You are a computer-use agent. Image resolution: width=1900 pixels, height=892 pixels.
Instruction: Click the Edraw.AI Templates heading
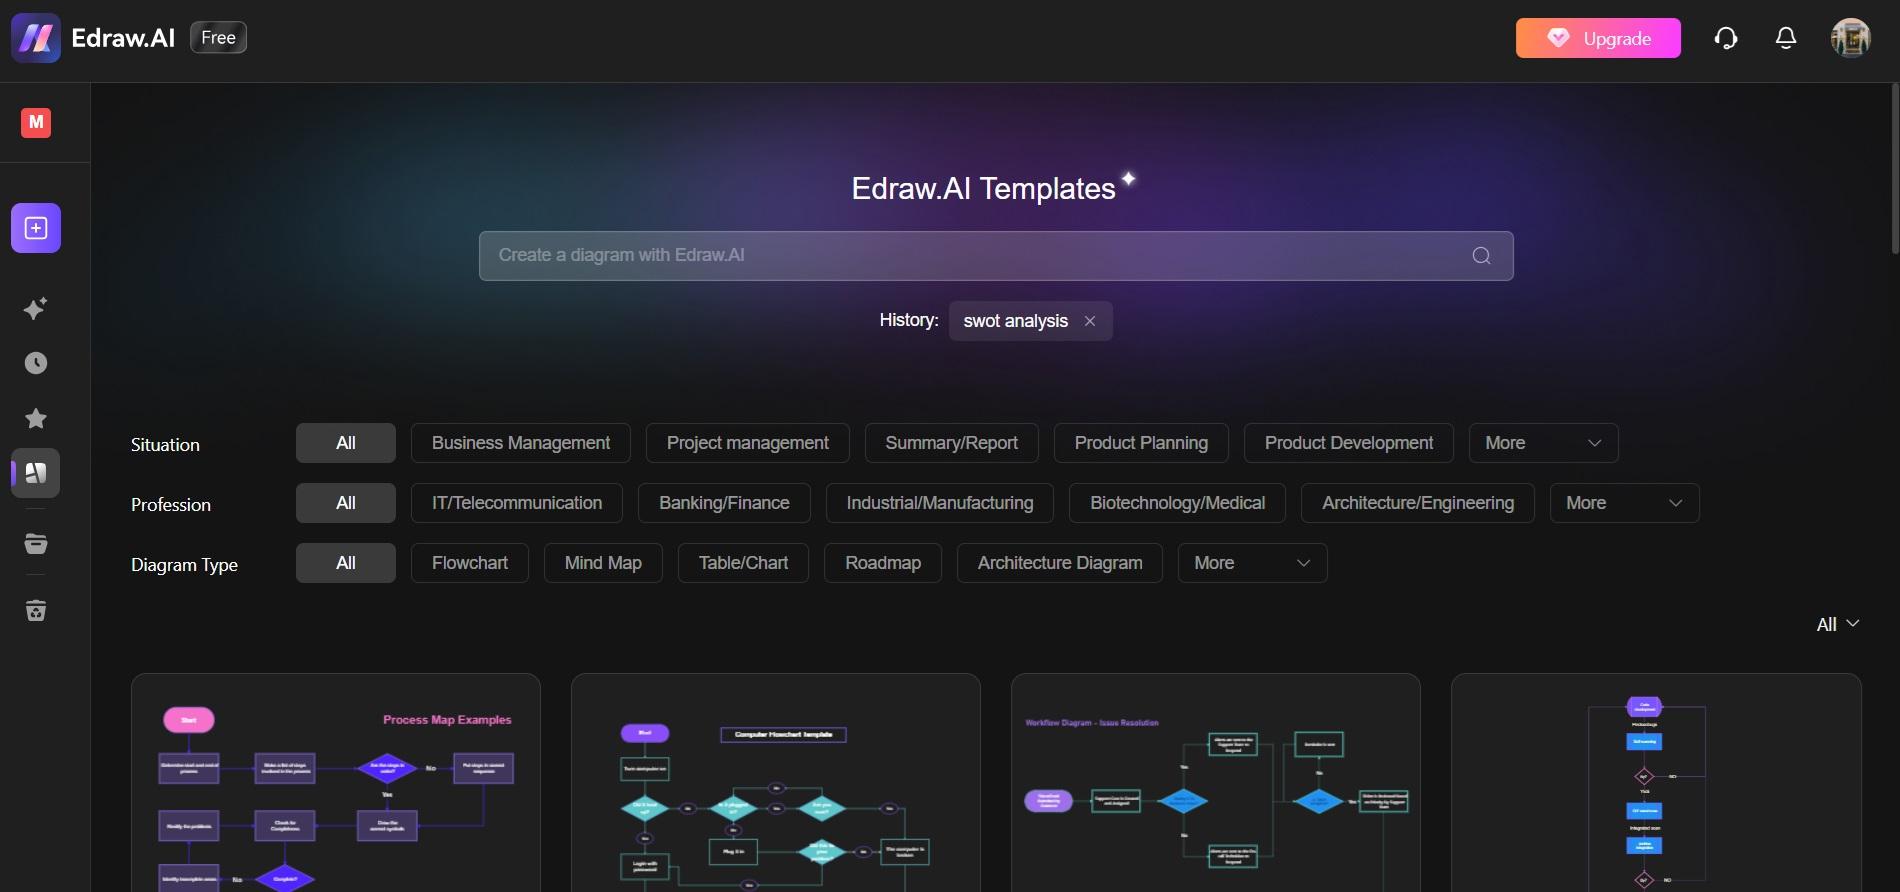coord(983,188)
